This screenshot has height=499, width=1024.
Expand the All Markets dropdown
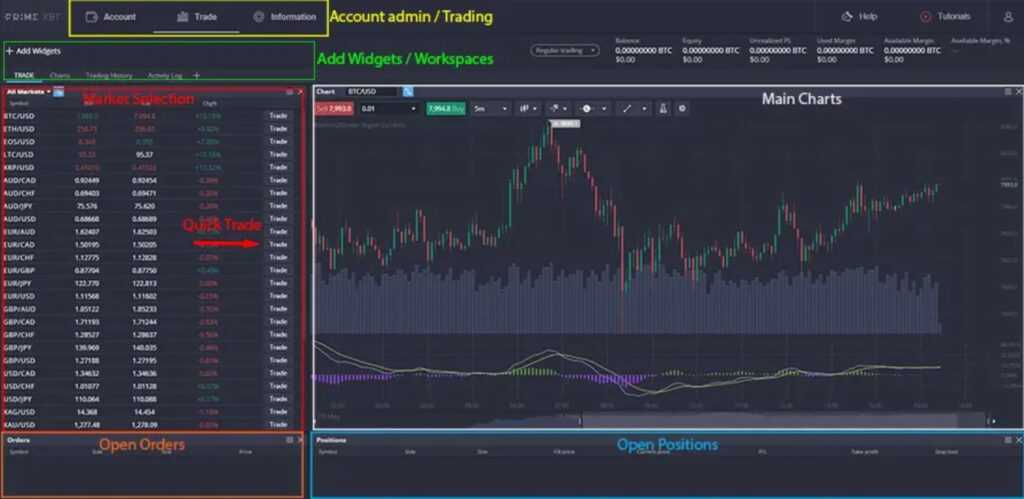tap(29, 92)
